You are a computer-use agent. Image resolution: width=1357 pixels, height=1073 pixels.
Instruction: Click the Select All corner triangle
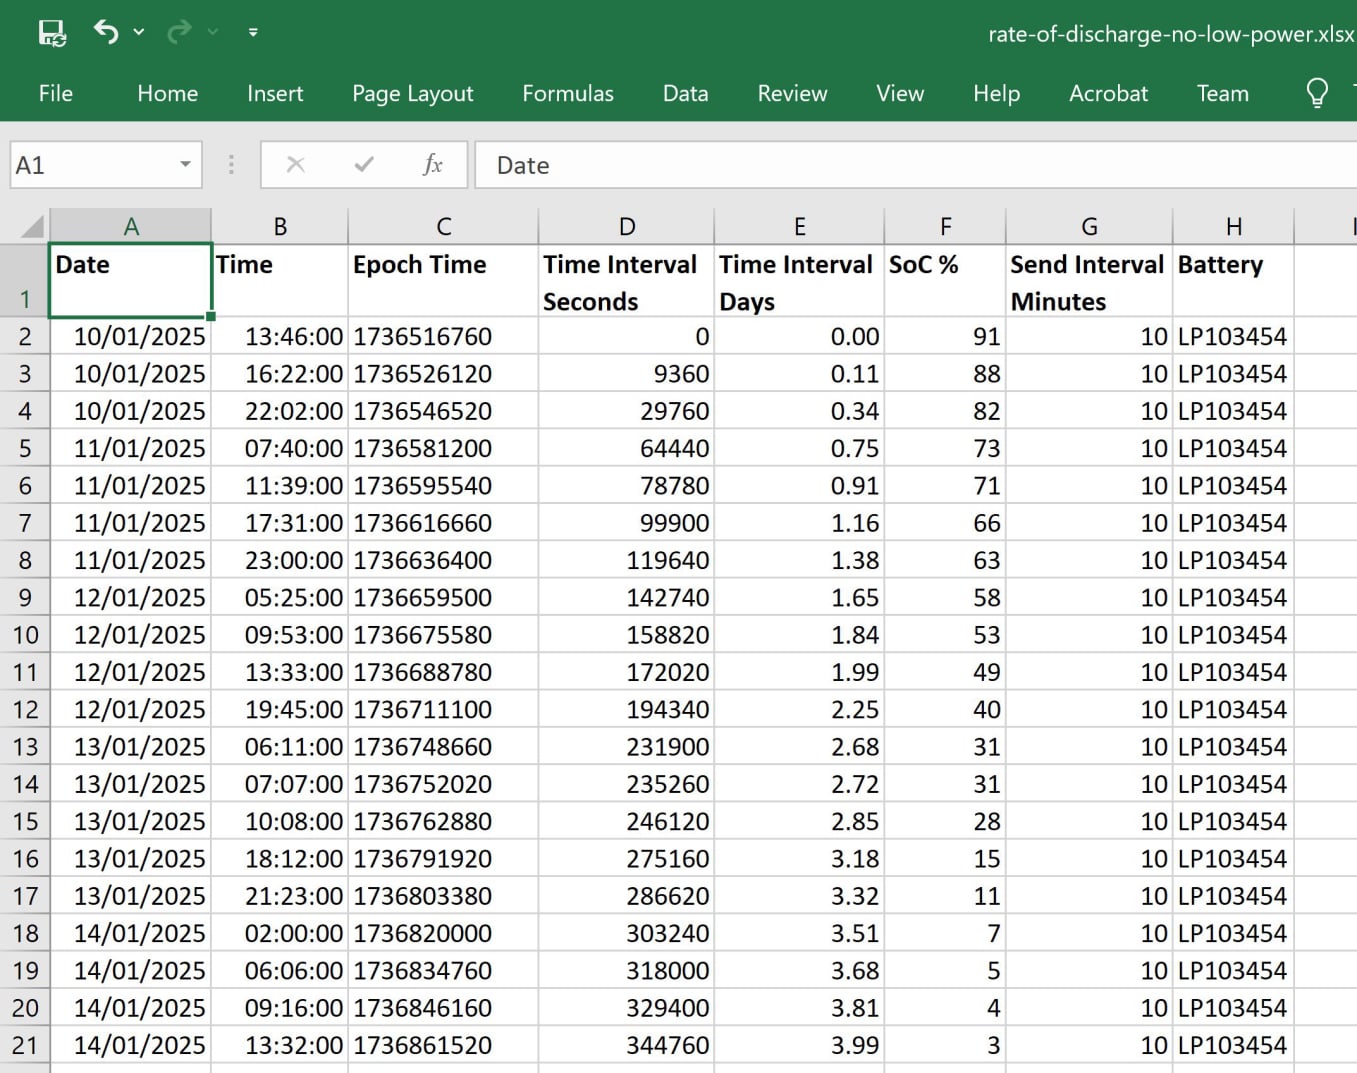pyautogui.click(x=32, y=226)
